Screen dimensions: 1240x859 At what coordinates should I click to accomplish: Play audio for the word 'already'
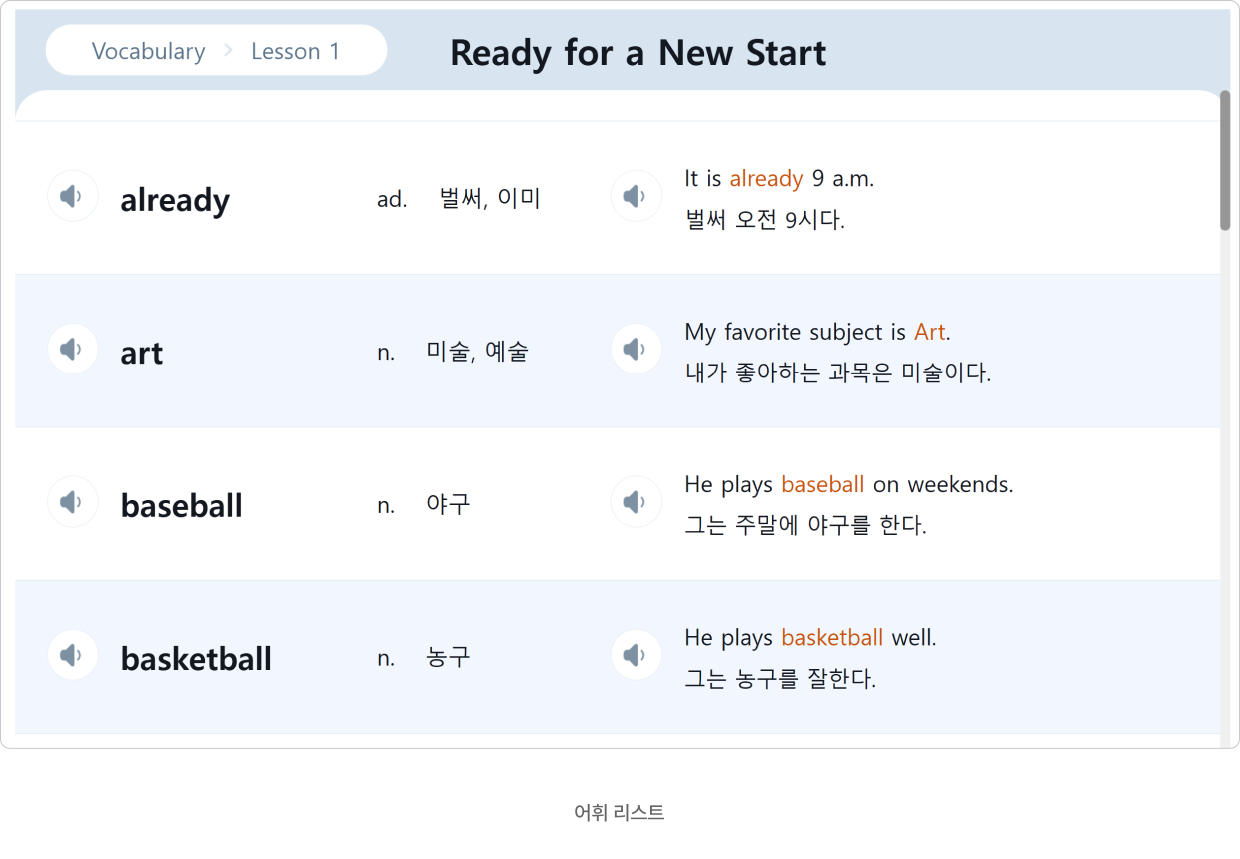coord(72,196)
